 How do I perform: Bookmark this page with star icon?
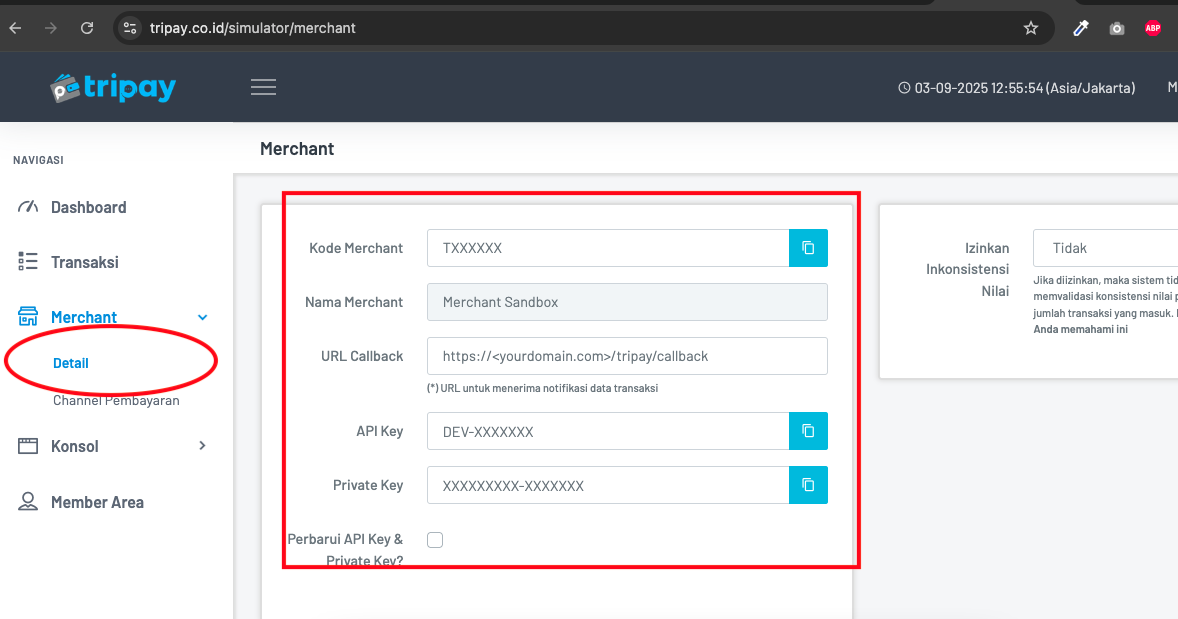pyautogui.click(x=1031, y=28)
